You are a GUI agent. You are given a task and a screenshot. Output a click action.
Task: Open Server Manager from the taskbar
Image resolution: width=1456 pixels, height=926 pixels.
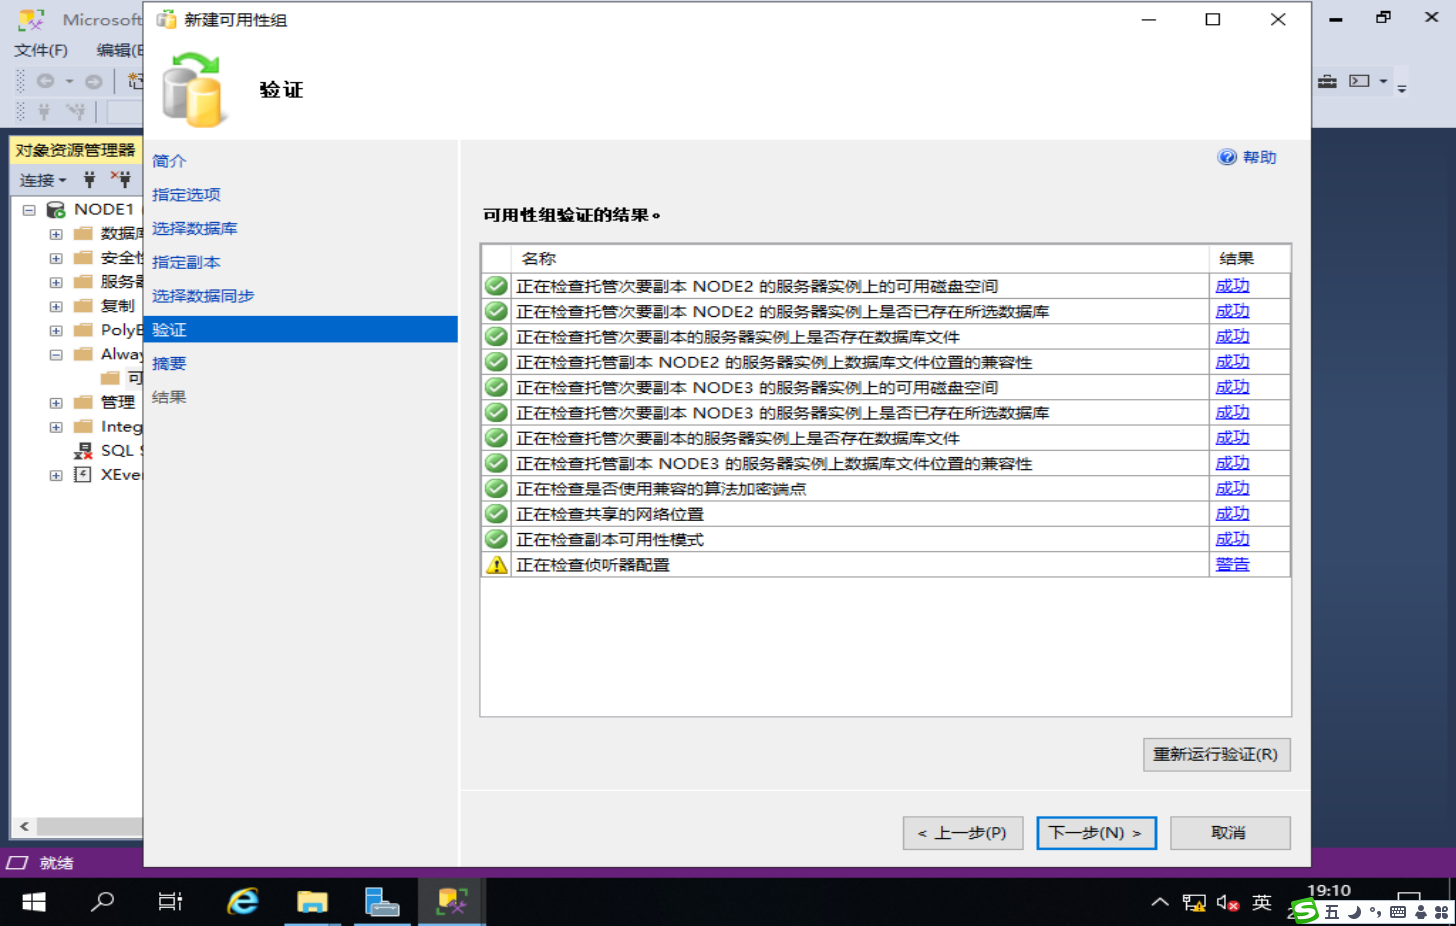click(x=381, y=902)
